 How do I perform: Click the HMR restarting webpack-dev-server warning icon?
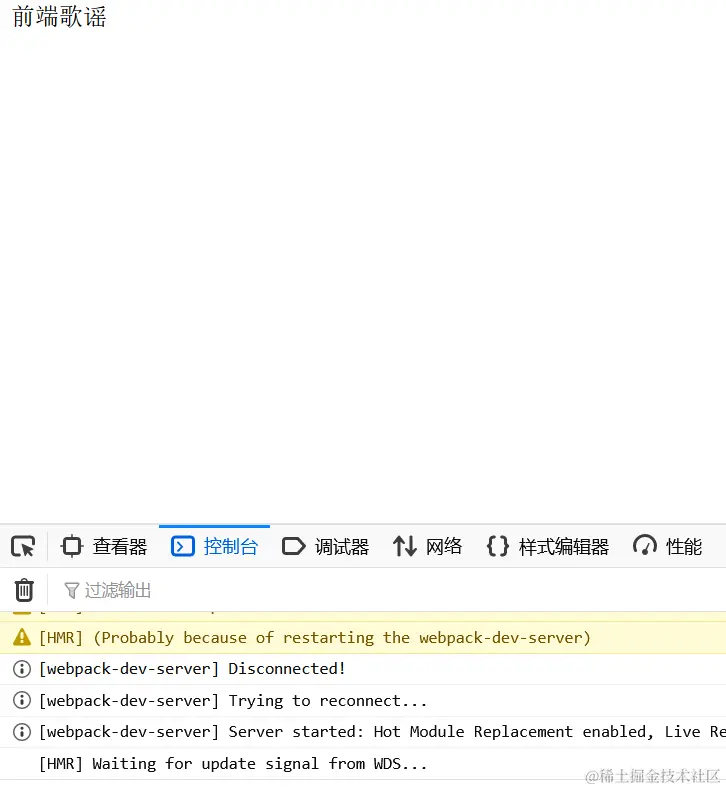(22, 637)
